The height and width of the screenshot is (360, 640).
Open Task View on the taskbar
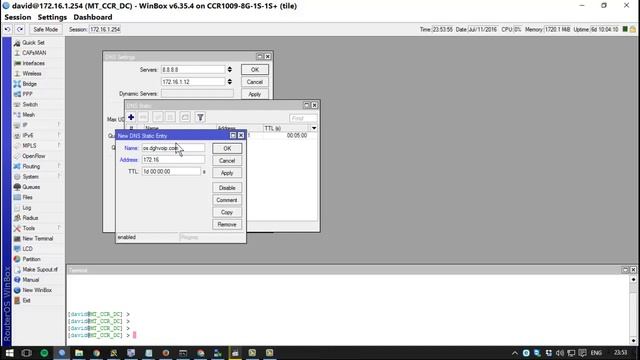pos(27,353)
